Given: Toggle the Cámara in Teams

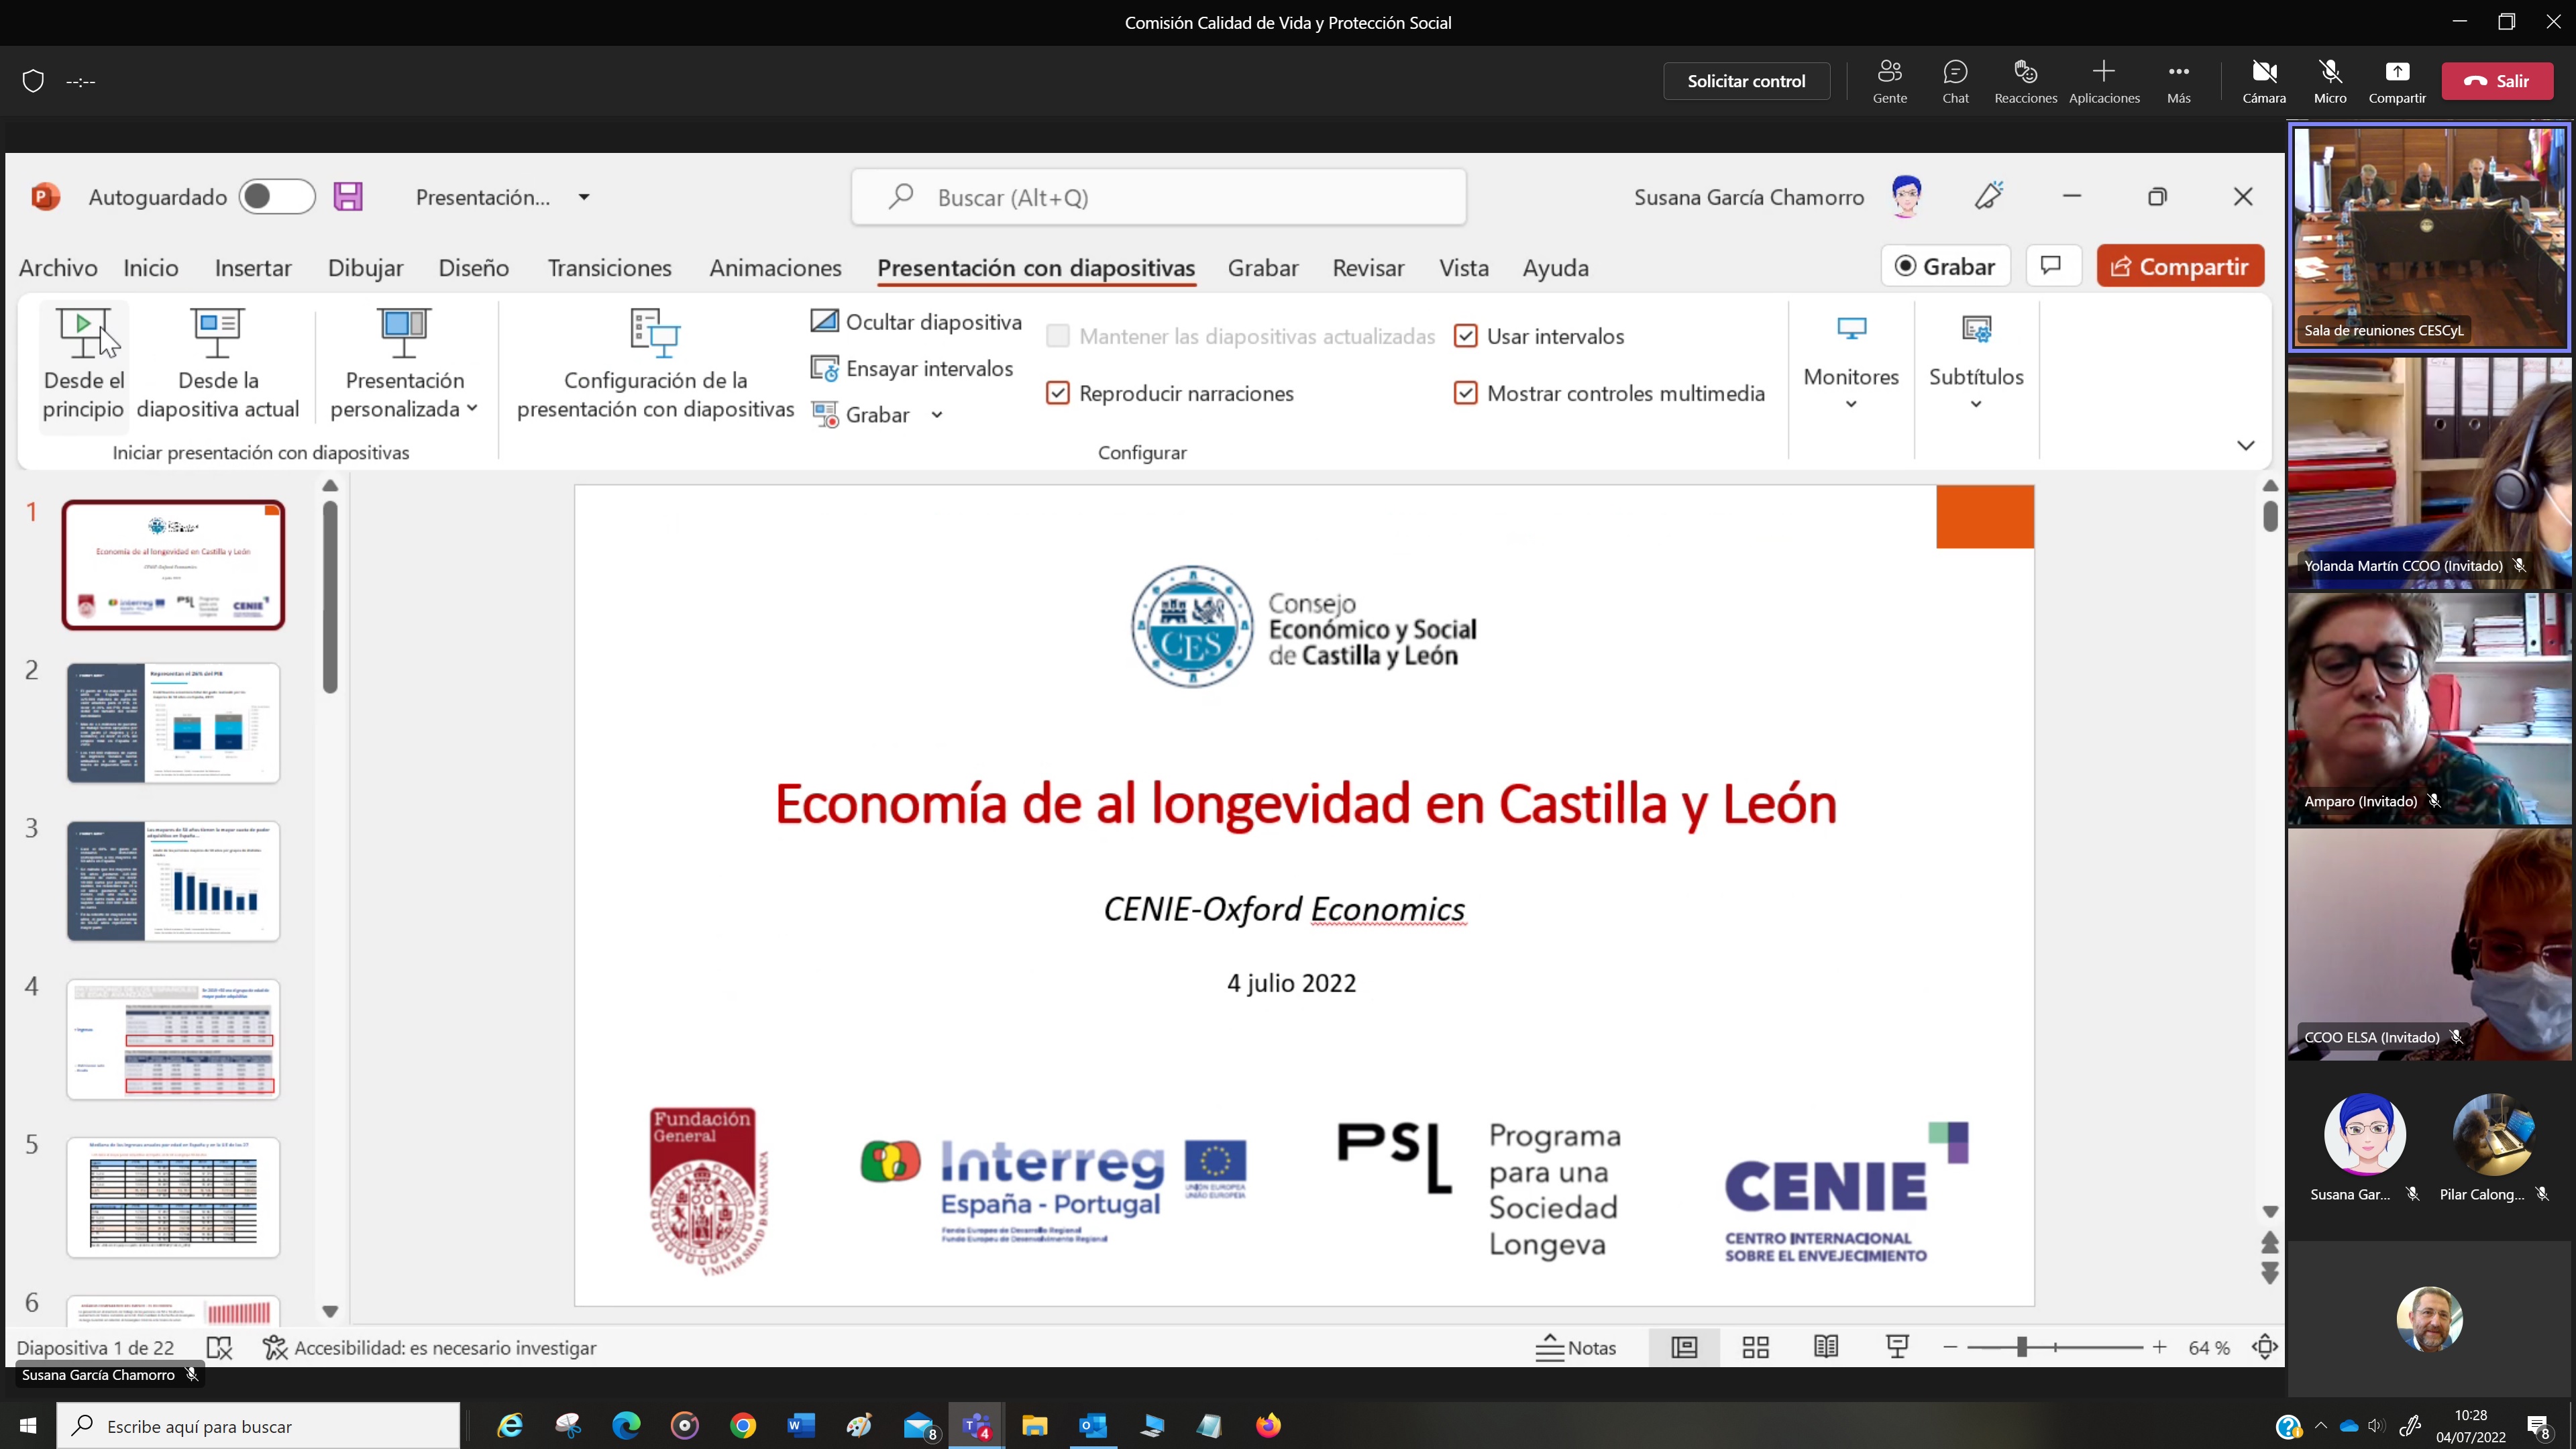Looking at the screenshot, I should 2264,81.
